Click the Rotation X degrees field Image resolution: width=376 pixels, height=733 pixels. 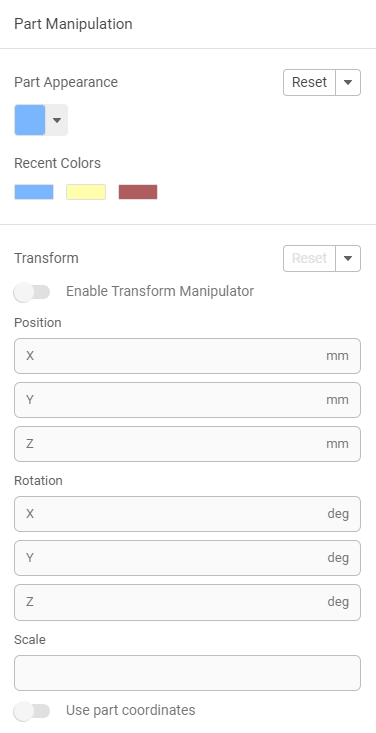(188, 514)
